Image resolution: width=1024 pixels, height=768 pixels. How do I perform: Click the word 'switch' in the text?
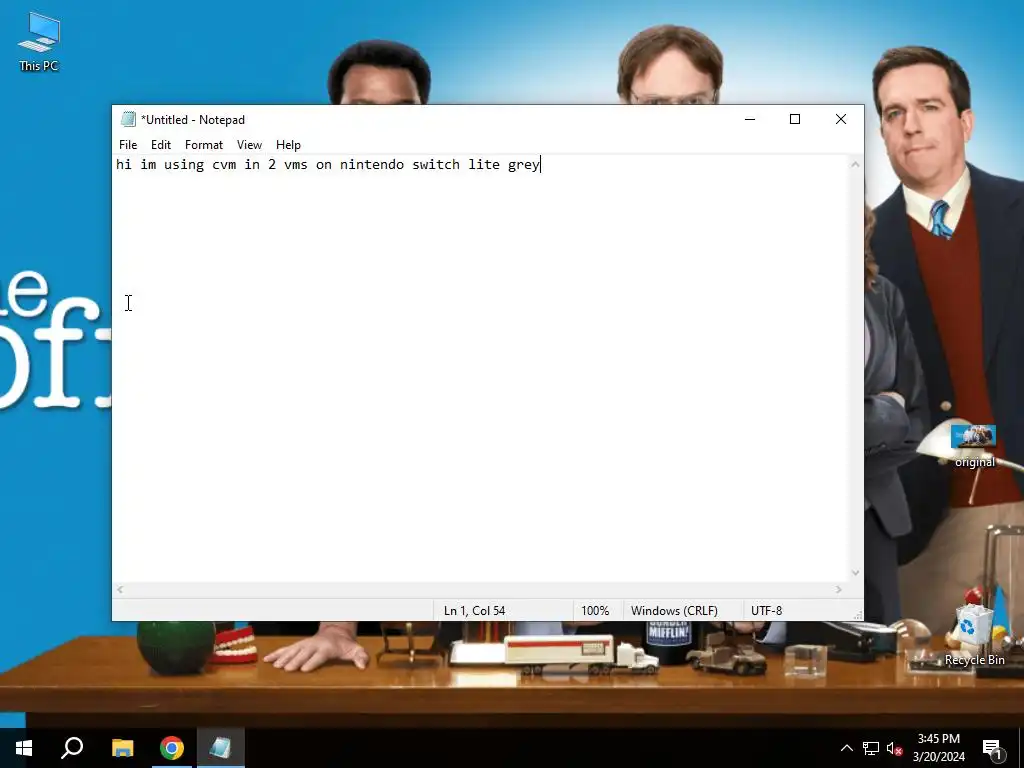tap(436, 165)
